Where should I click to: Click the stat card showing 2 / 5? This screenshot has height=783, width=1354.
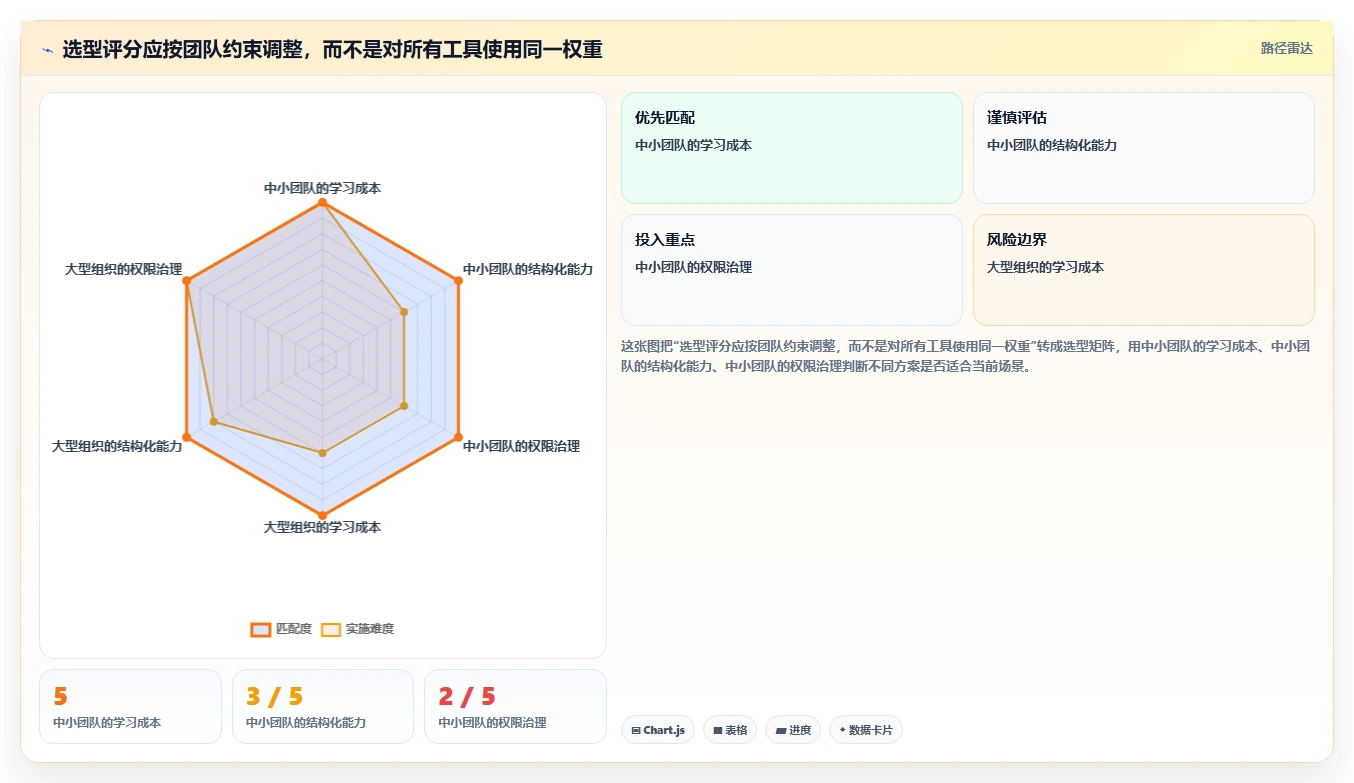[515, 706]
